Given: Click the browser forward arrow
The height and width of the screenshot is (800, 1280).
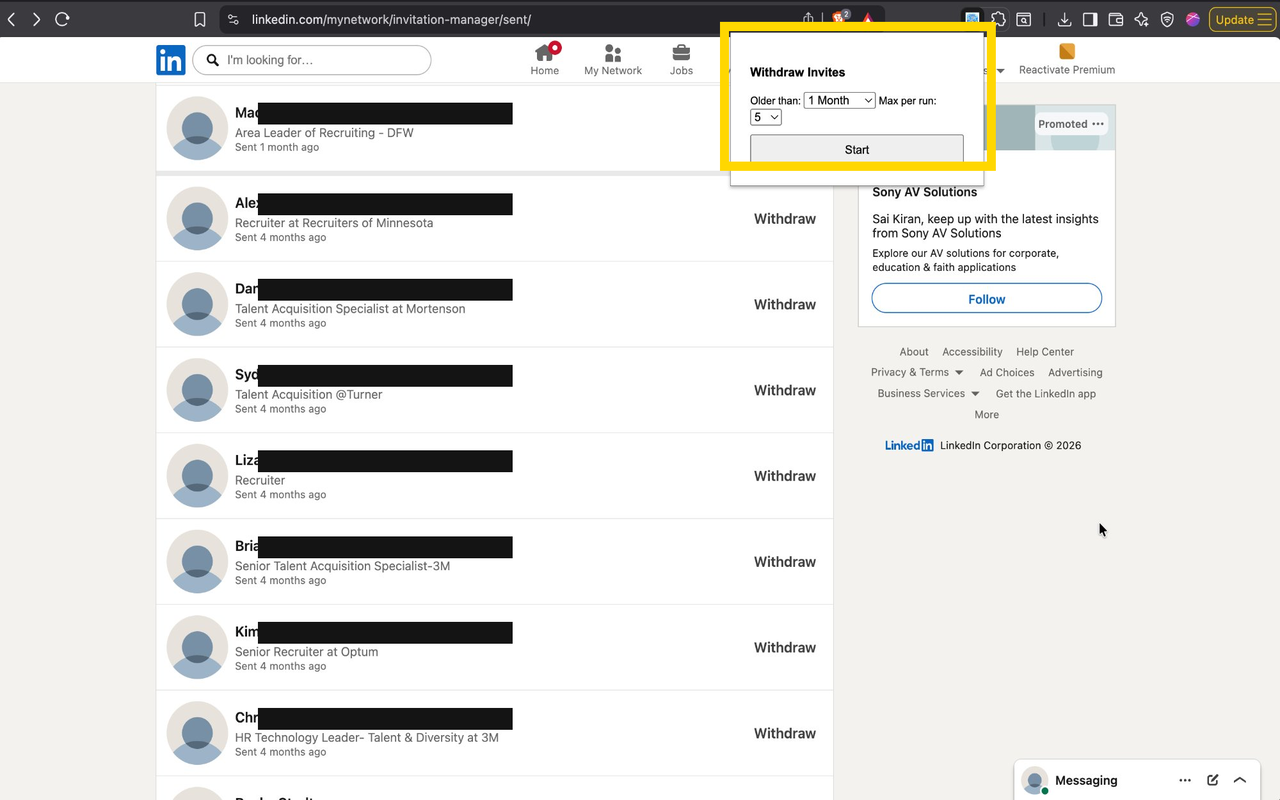Looking at the screenshot, I should coord(36,19).
